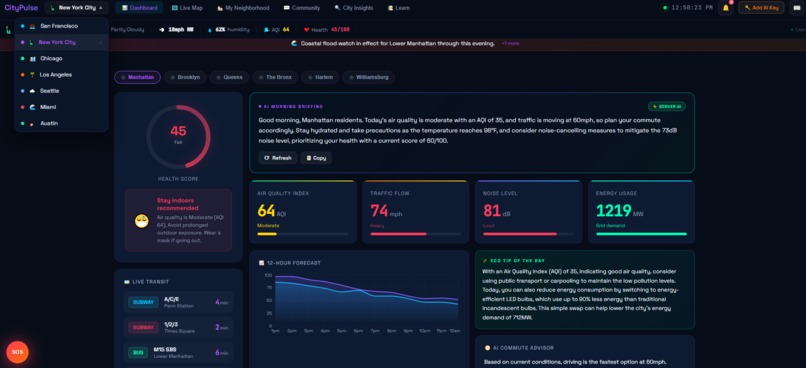
Task: Open My Neighborhood tab
Action: 243,8
